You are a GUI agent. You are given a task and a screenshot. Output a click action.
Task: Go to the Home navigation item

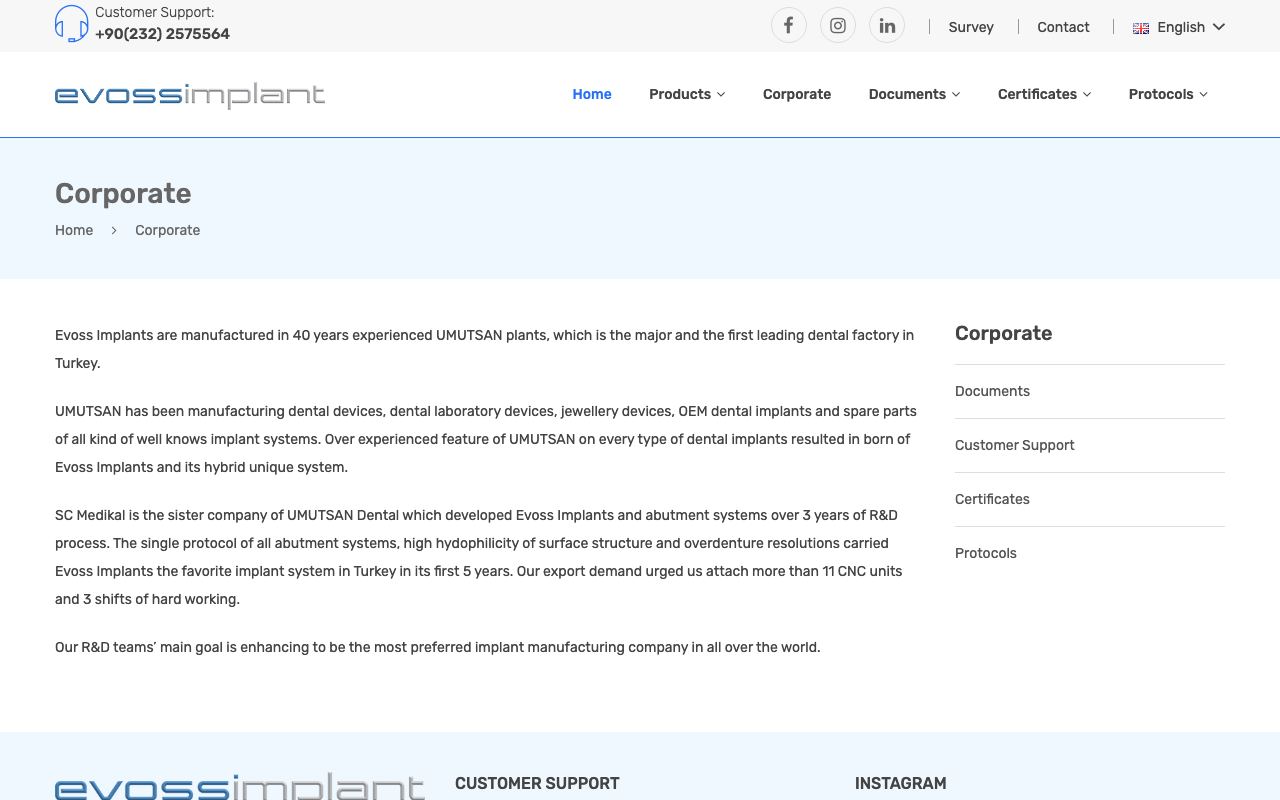click(x=592, y=94)
